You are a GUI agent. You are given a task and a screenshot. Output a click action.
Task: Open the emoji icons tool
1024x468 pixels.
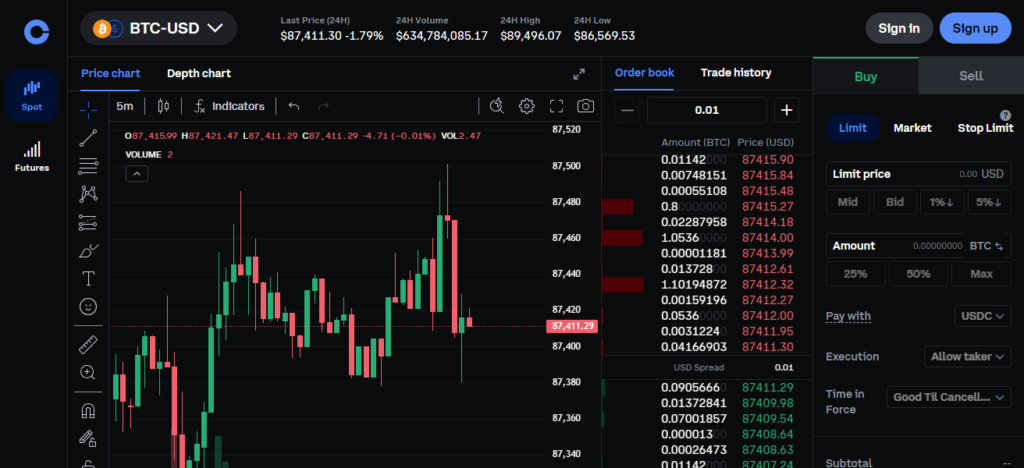(x=88, y=306)
